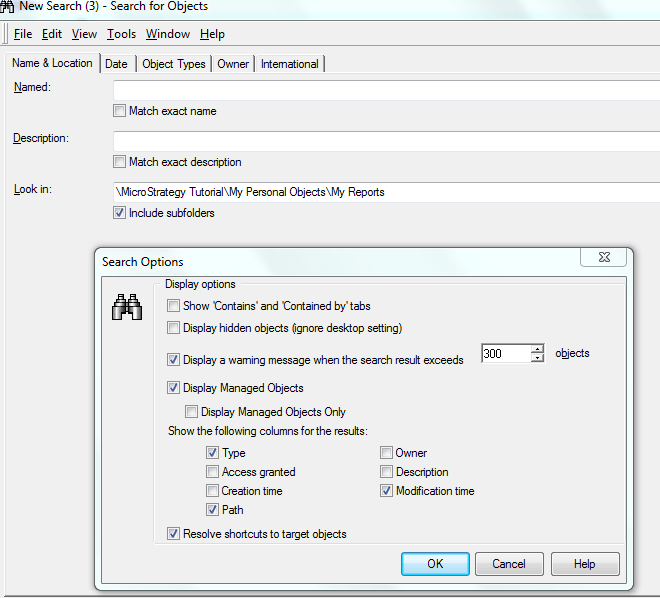Open the Help menu

click(x=212, y=34)
